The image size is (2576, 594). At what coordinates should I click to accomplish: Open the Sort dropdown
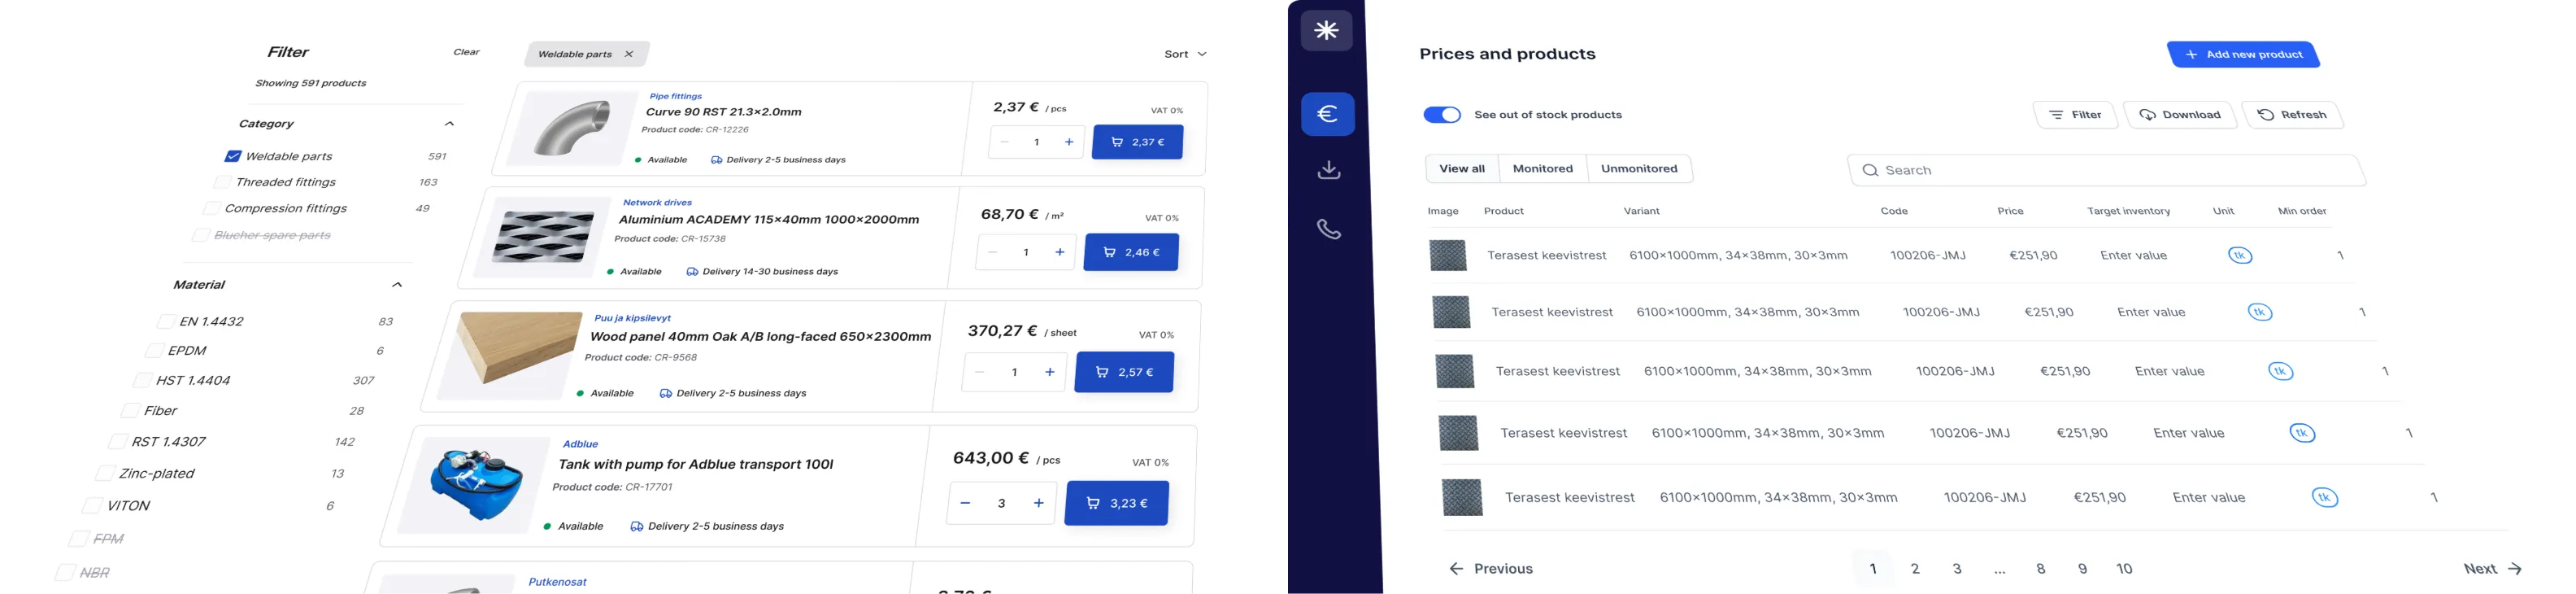pyautogui.click(x=1185, y=54)
